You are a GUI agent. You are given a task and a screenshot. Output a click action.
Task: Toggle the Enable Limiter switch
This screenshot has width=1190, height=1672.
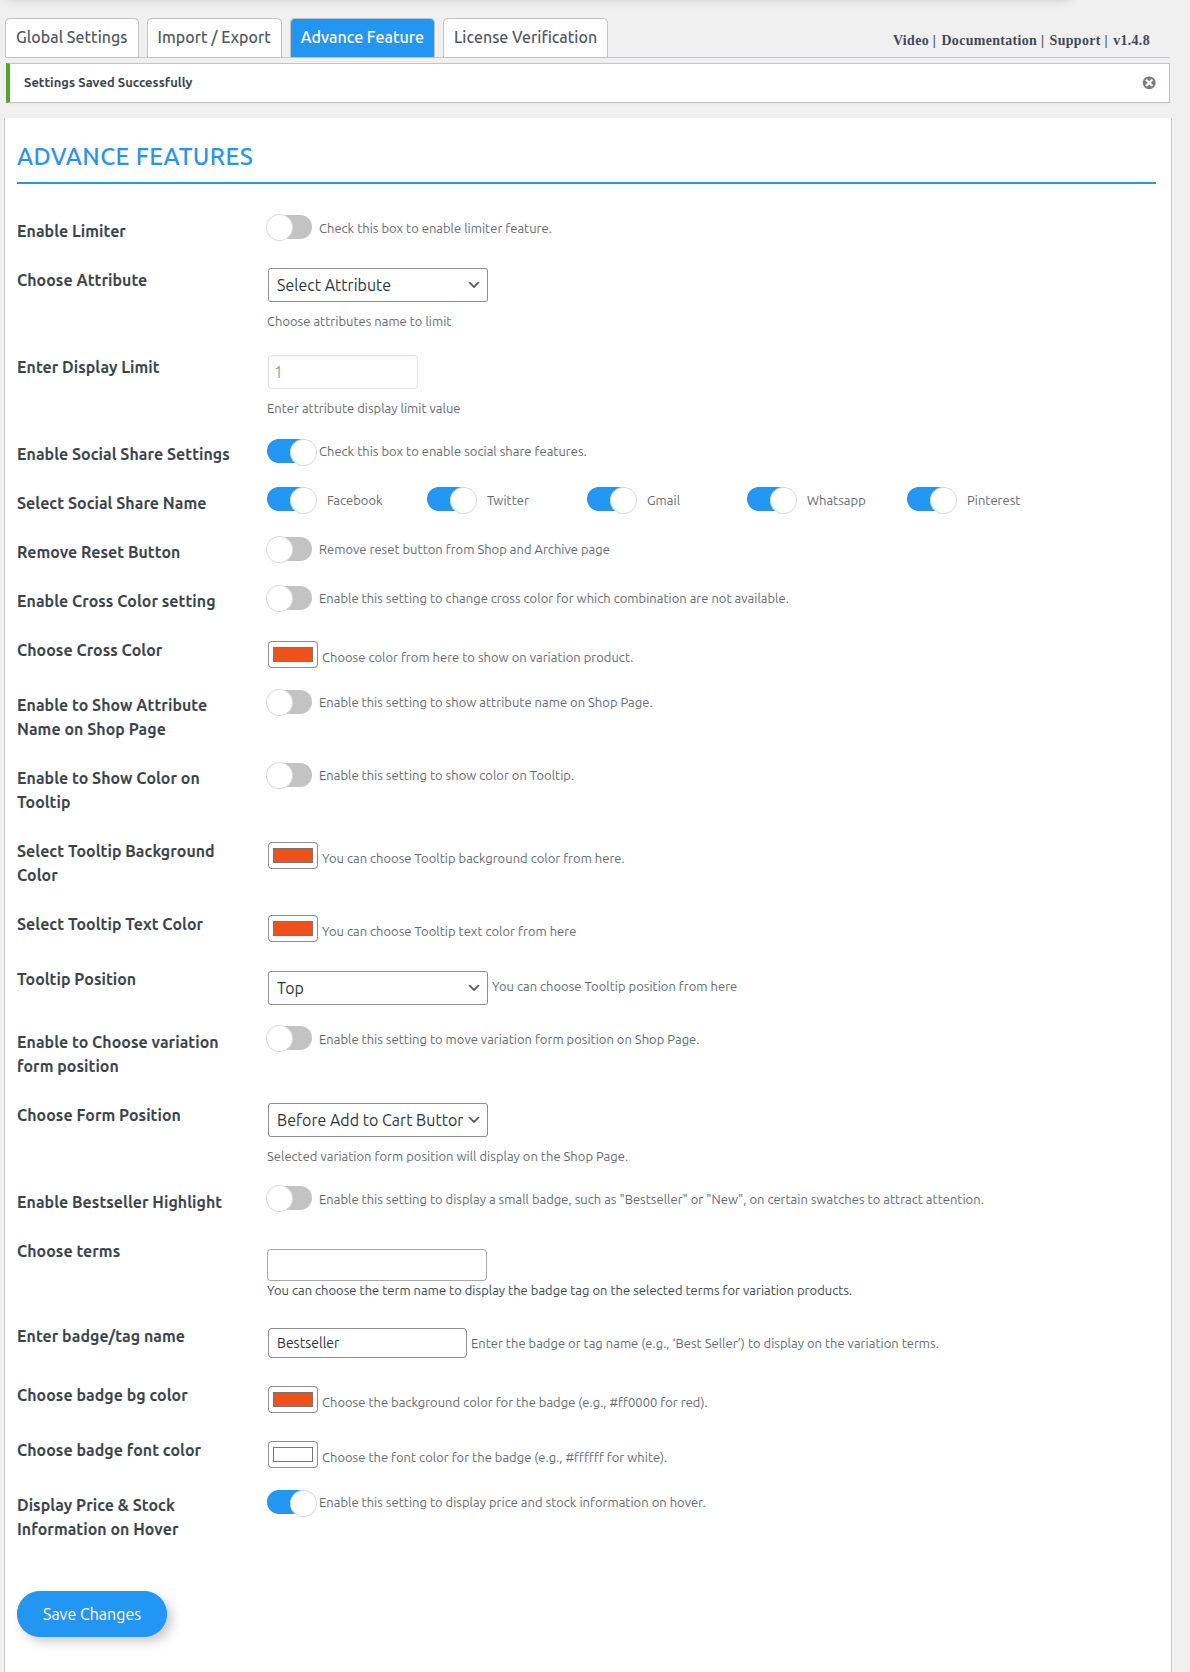click(290, 228)
